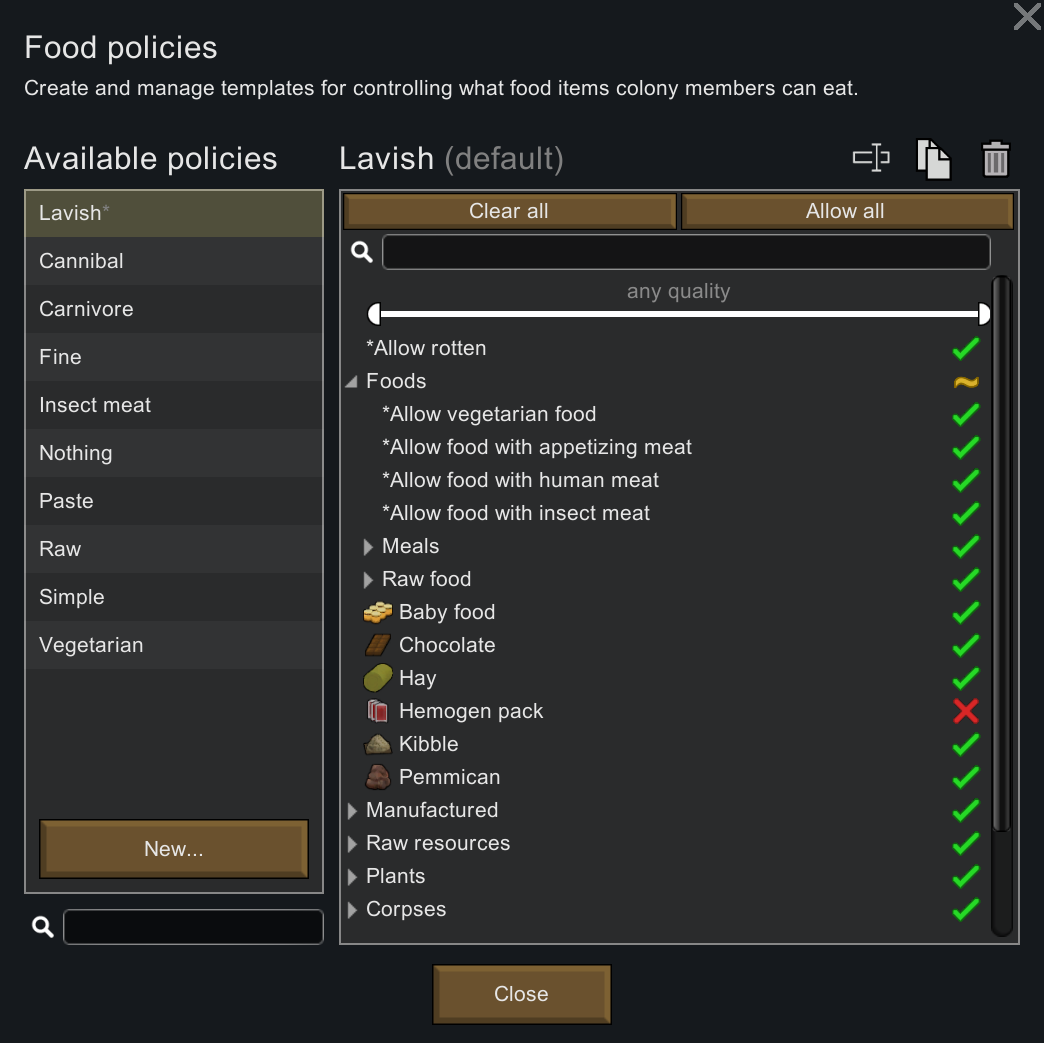1044x1043 pixels.
Task: Toggle the Allow rotten checkmark
Action: (x=965, y=348)
